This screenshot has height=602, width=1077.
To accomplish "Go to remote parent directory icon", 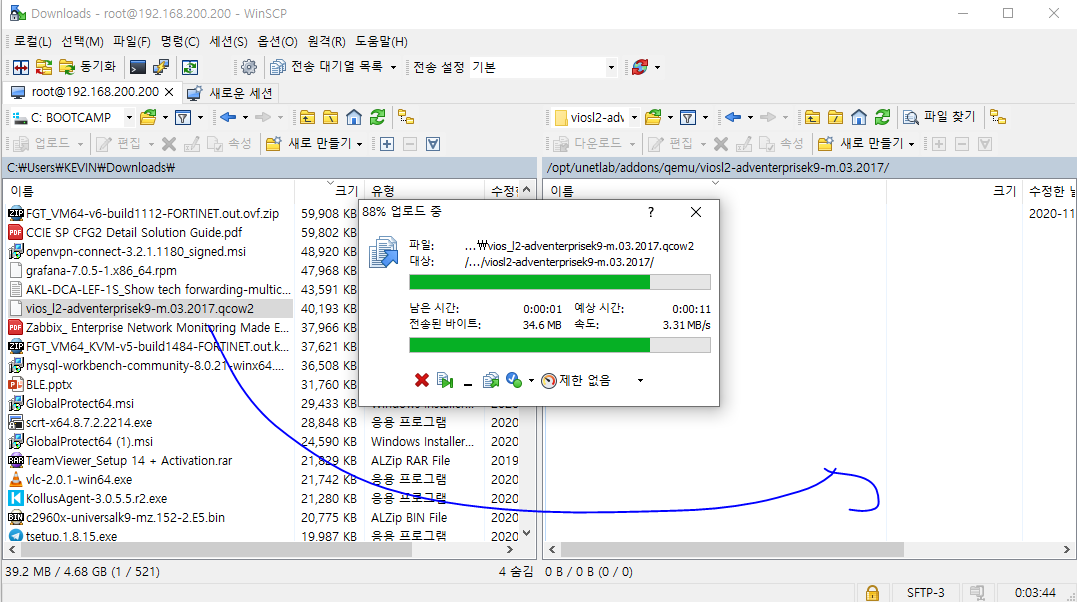I will tap(812, 118).
